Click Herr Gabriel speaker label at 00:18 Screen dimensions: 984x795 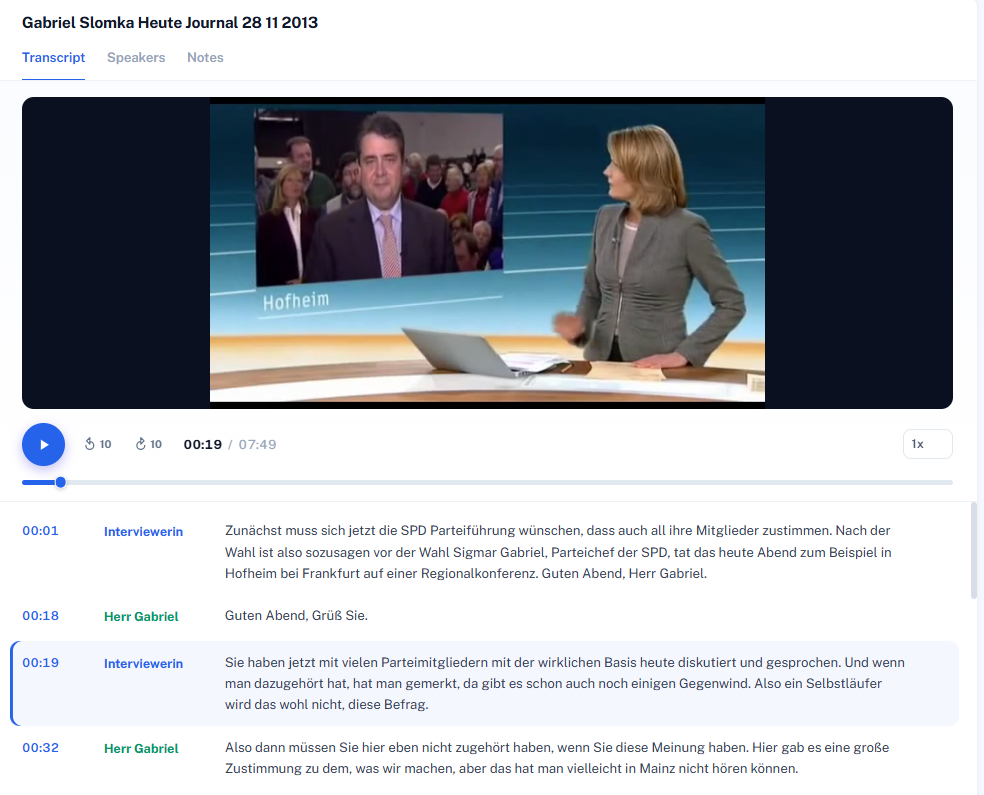pos(141,616)
